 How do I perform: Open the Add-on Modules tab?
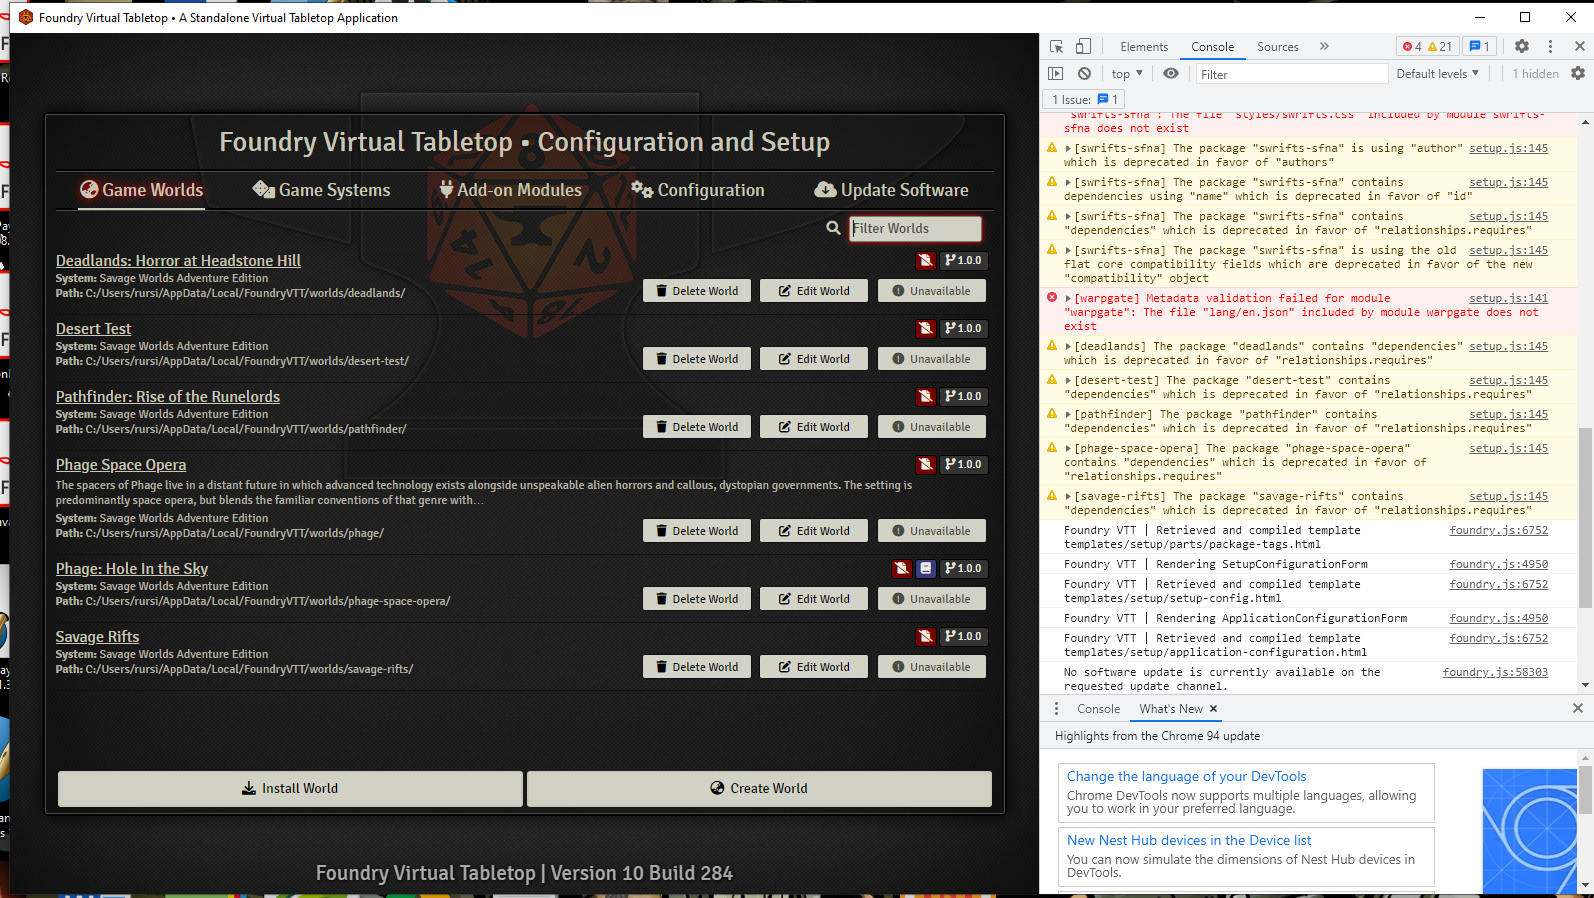coord(511,190)
